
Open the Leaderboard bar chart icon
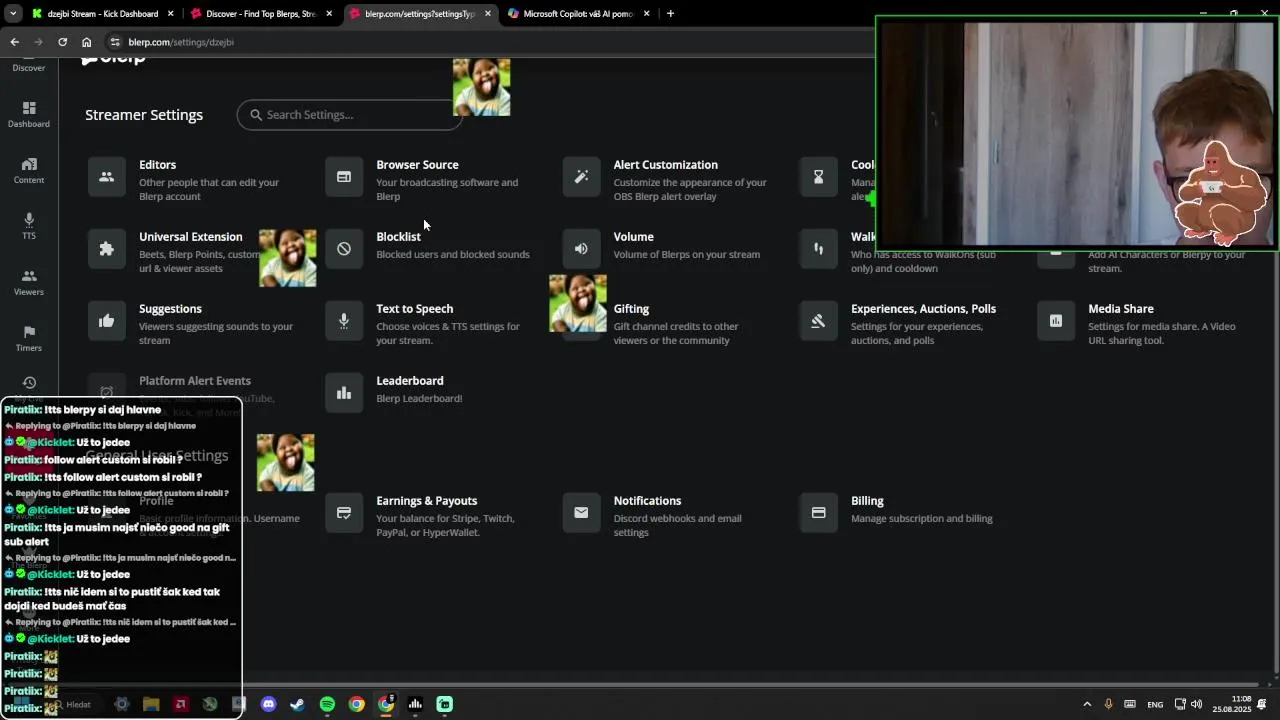point(344,393)
